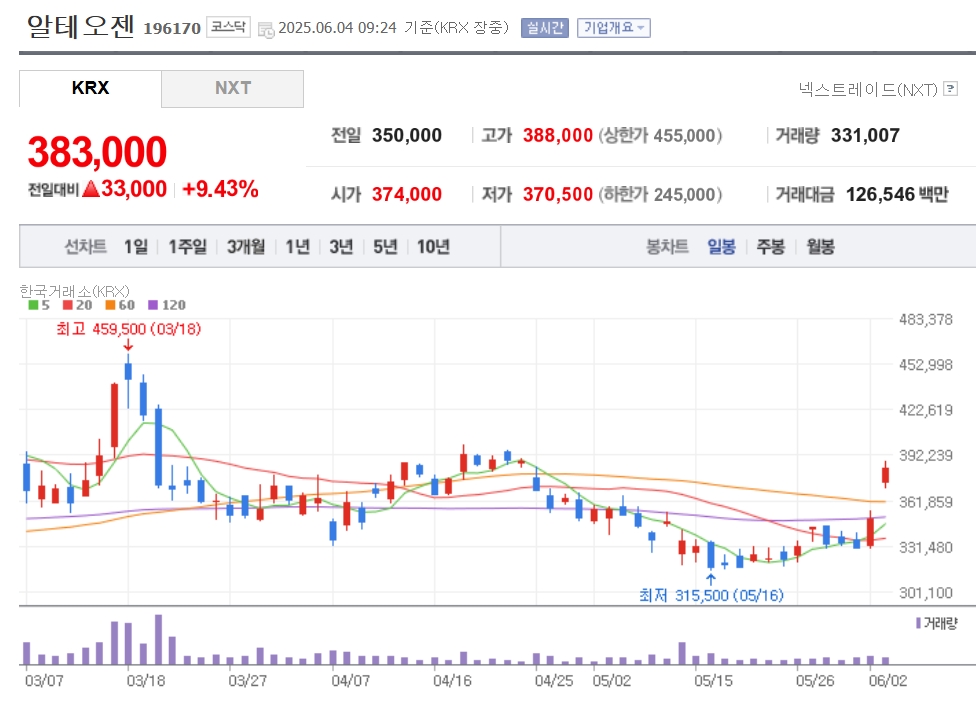976x719 pixels.
Task: Click the 한국거래소(KRX) chart caption
Action: [x=75, y=291]
